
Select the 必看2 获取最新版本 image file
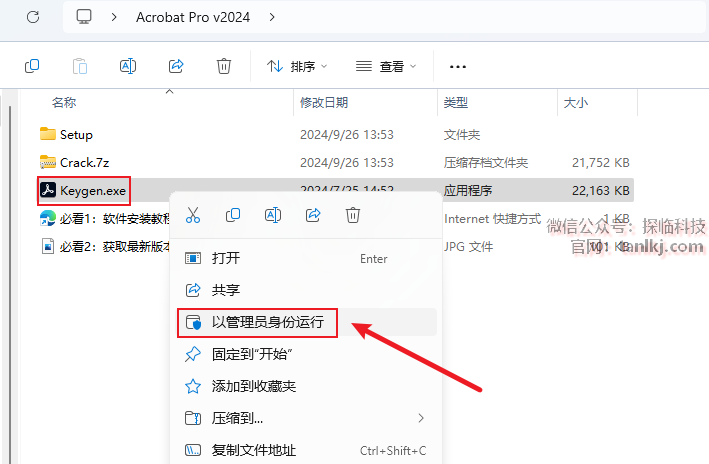(115, 247)
